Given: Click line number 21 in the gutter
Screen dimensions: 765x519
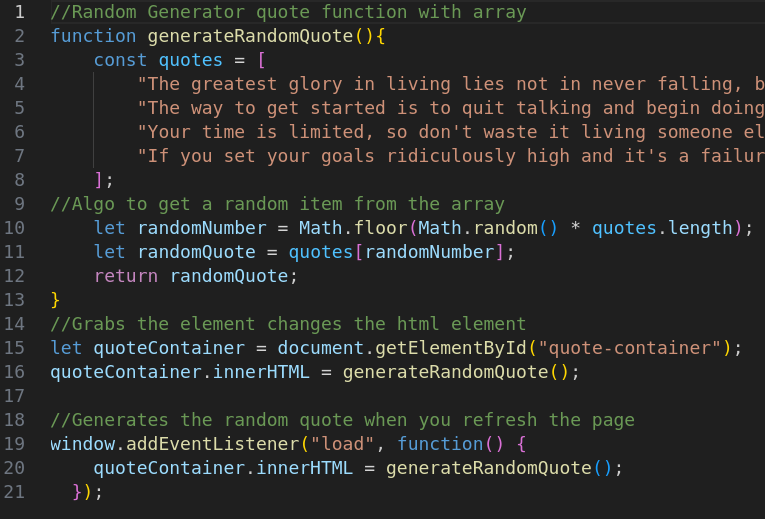Looking at the screenshot, I should click(x=14, y=492).
